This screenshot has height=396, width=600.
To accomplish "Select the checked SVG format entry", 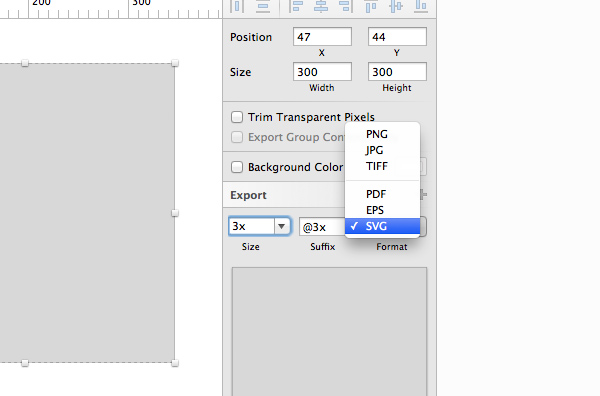I will [382, 226].
